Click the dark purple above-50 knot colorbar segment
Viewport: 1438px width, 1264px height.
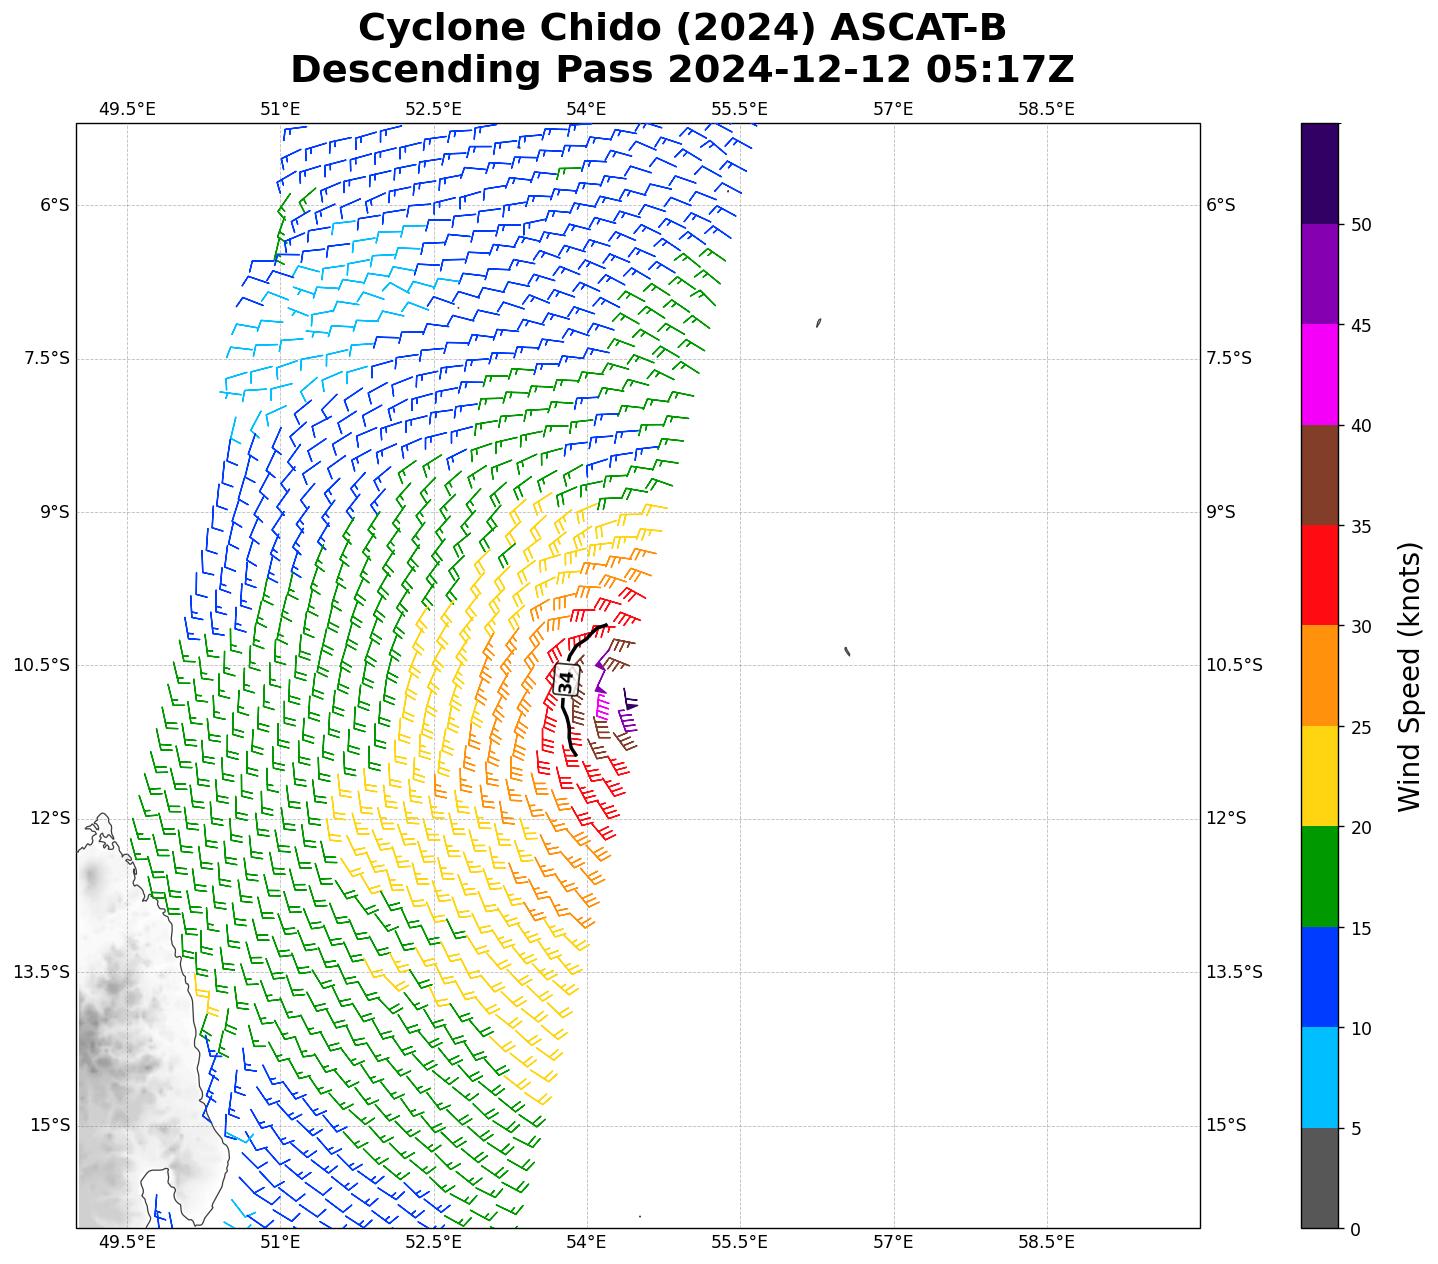[1319, 172]
